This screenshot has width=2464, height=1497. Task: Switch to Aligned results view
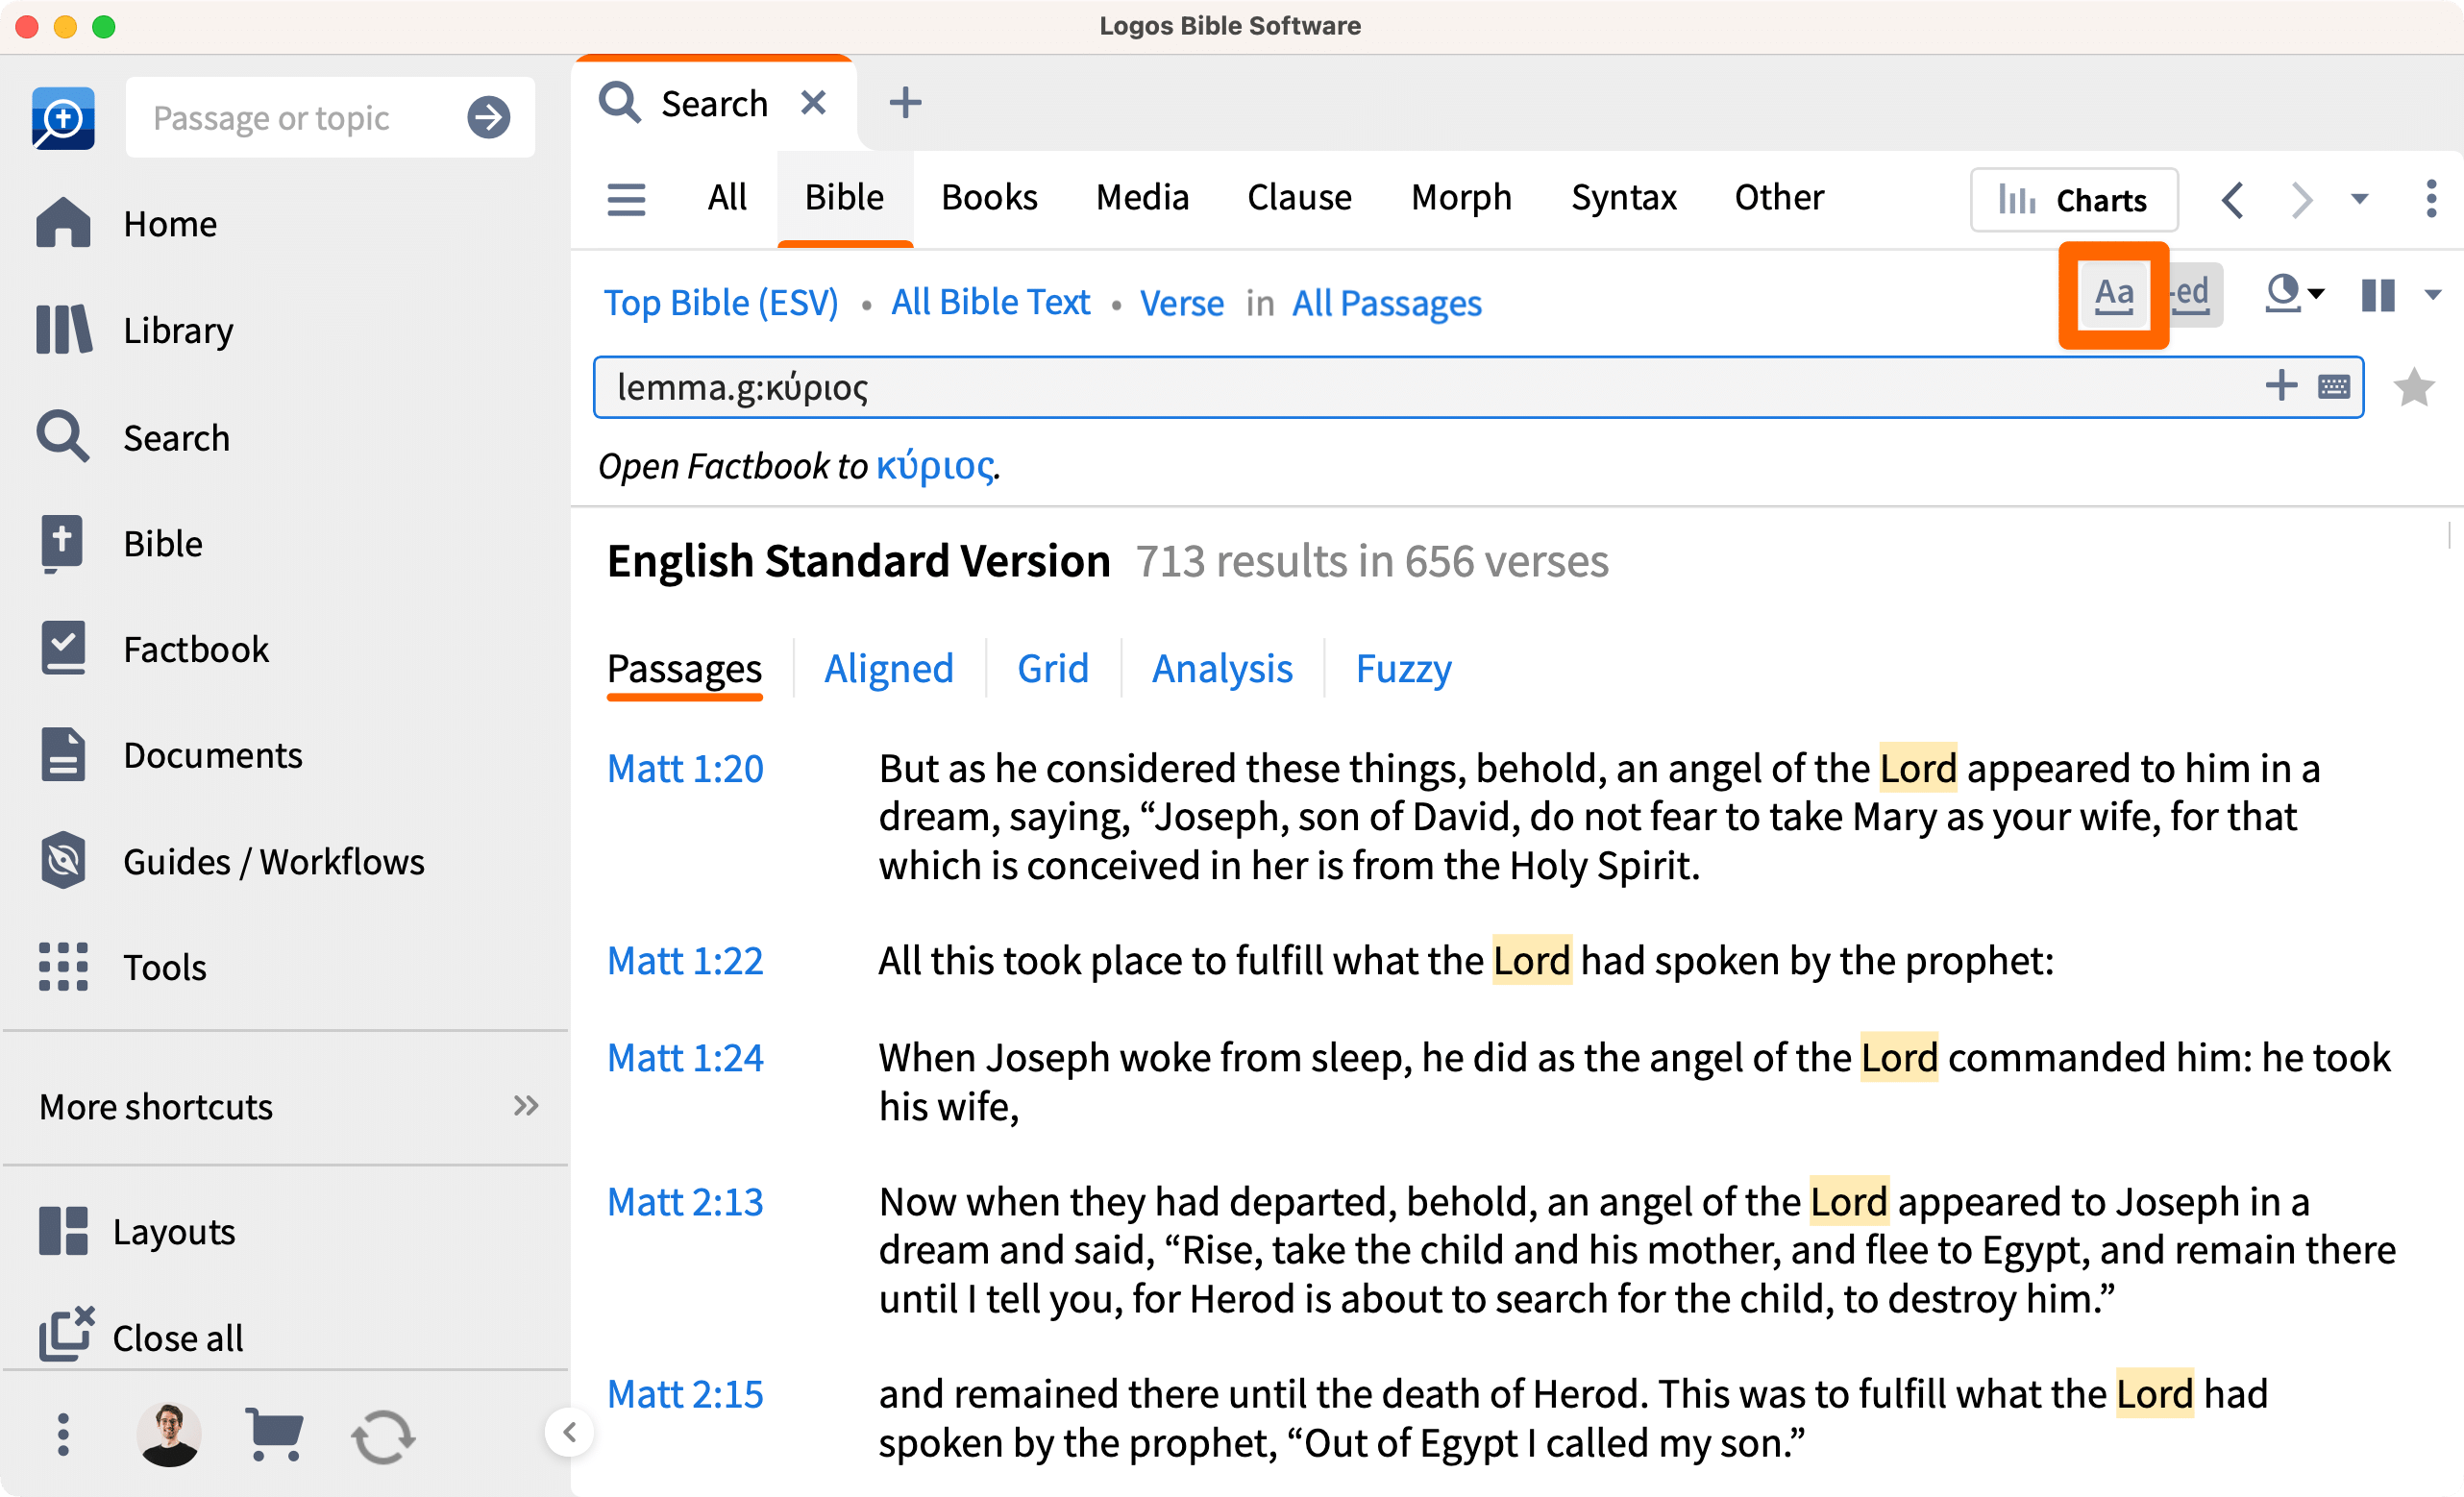[x=888, y=668]
